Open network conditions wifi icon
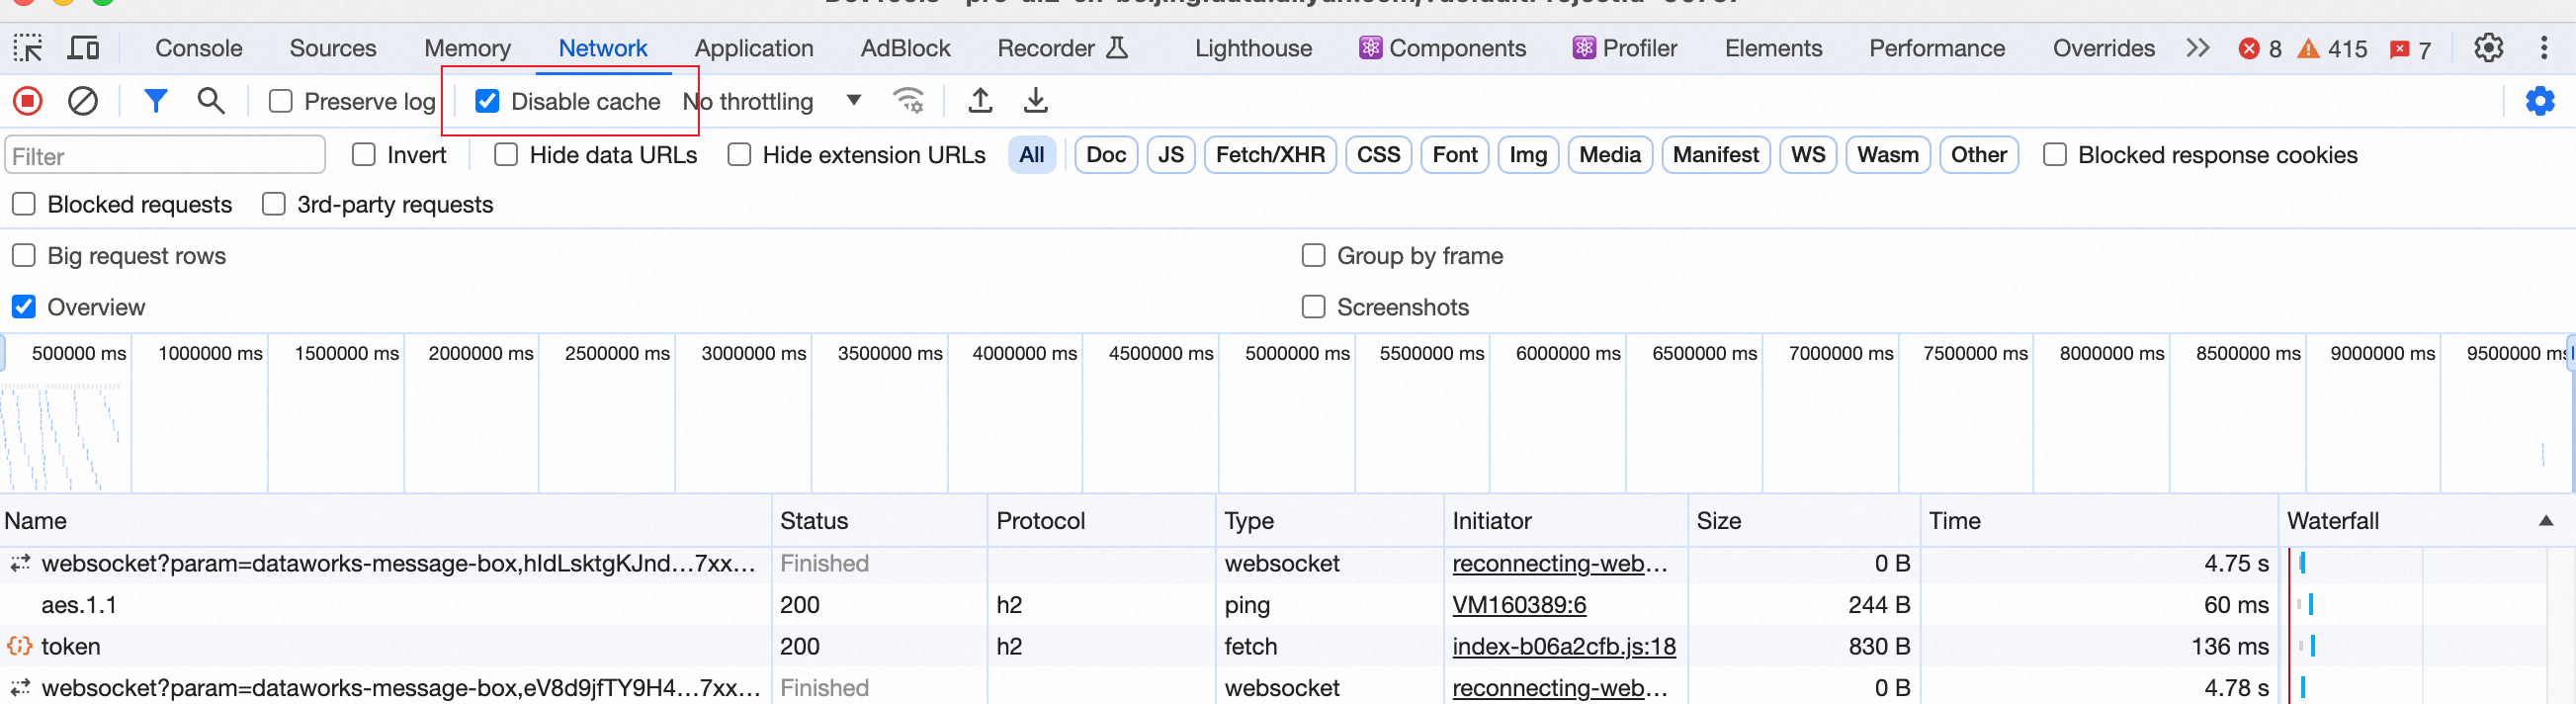The image size is (2576, 704). tap(908, 101)
